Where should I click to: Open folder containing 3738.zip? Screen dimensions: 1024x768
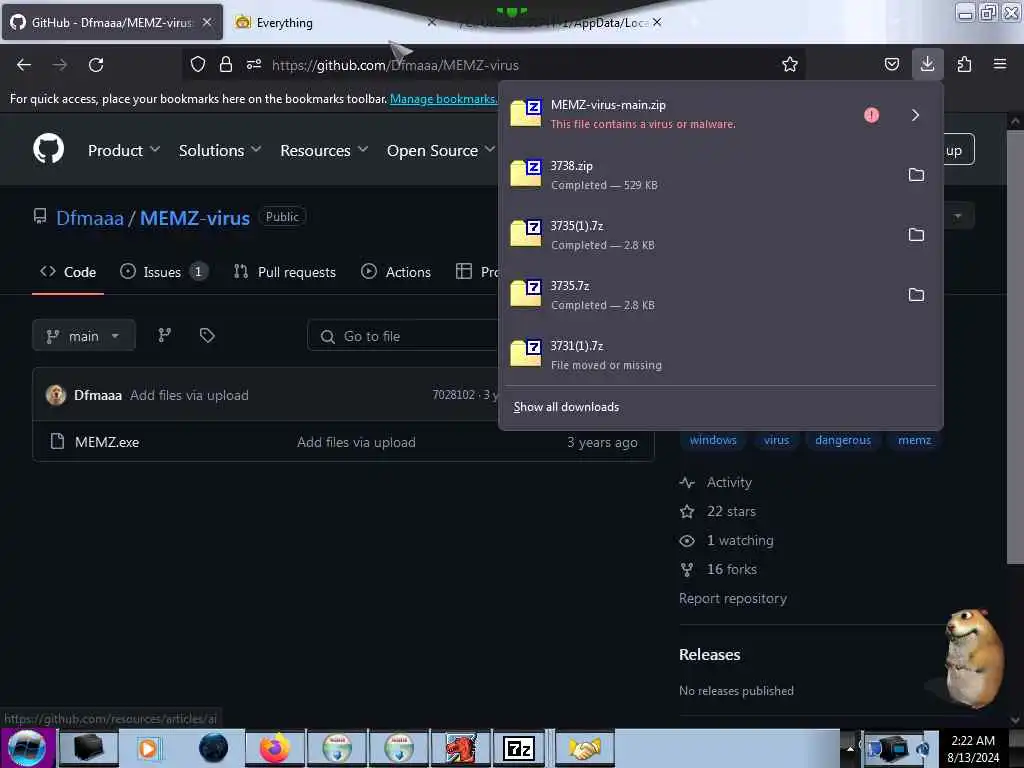(x=916, y=174)
